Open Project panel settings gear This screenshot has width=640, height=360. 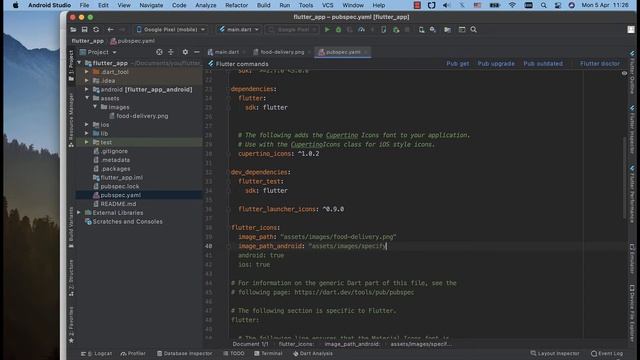coord(185,52)
